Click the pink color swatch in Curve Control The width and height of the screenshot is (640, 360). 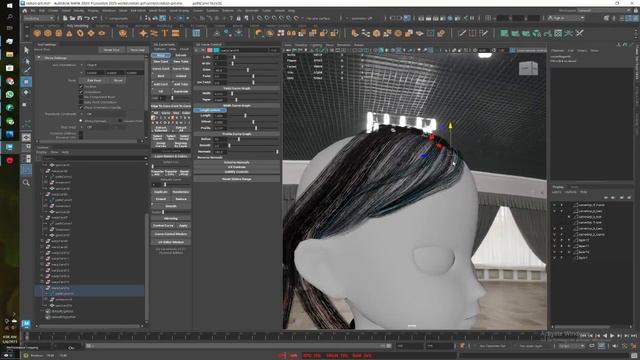209,50
